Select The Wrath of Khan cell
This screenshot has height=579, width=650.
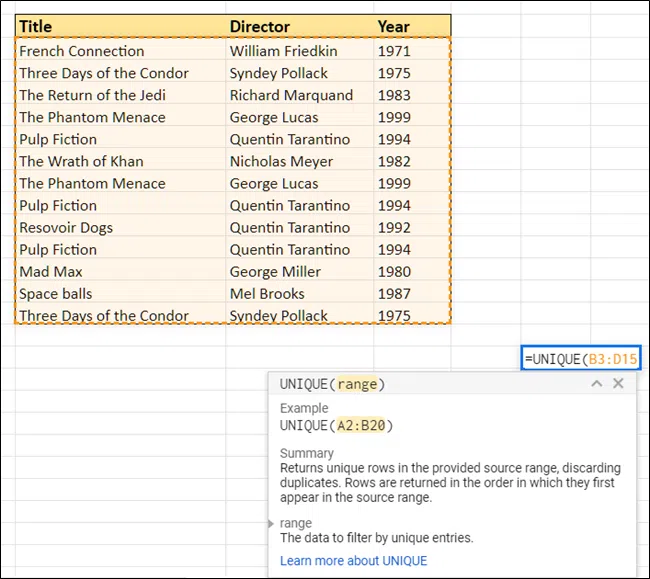(120, 161)
